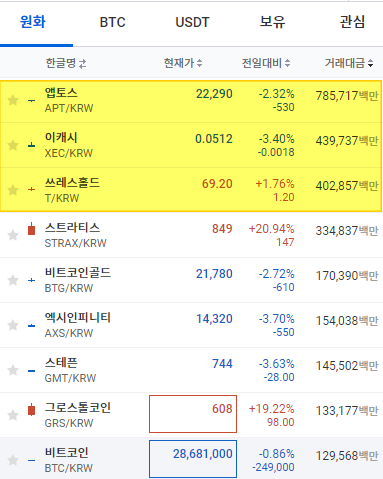Click the GRS/KRW ticker text
This screenshot has height=479, width=383.
click(69, 423)
